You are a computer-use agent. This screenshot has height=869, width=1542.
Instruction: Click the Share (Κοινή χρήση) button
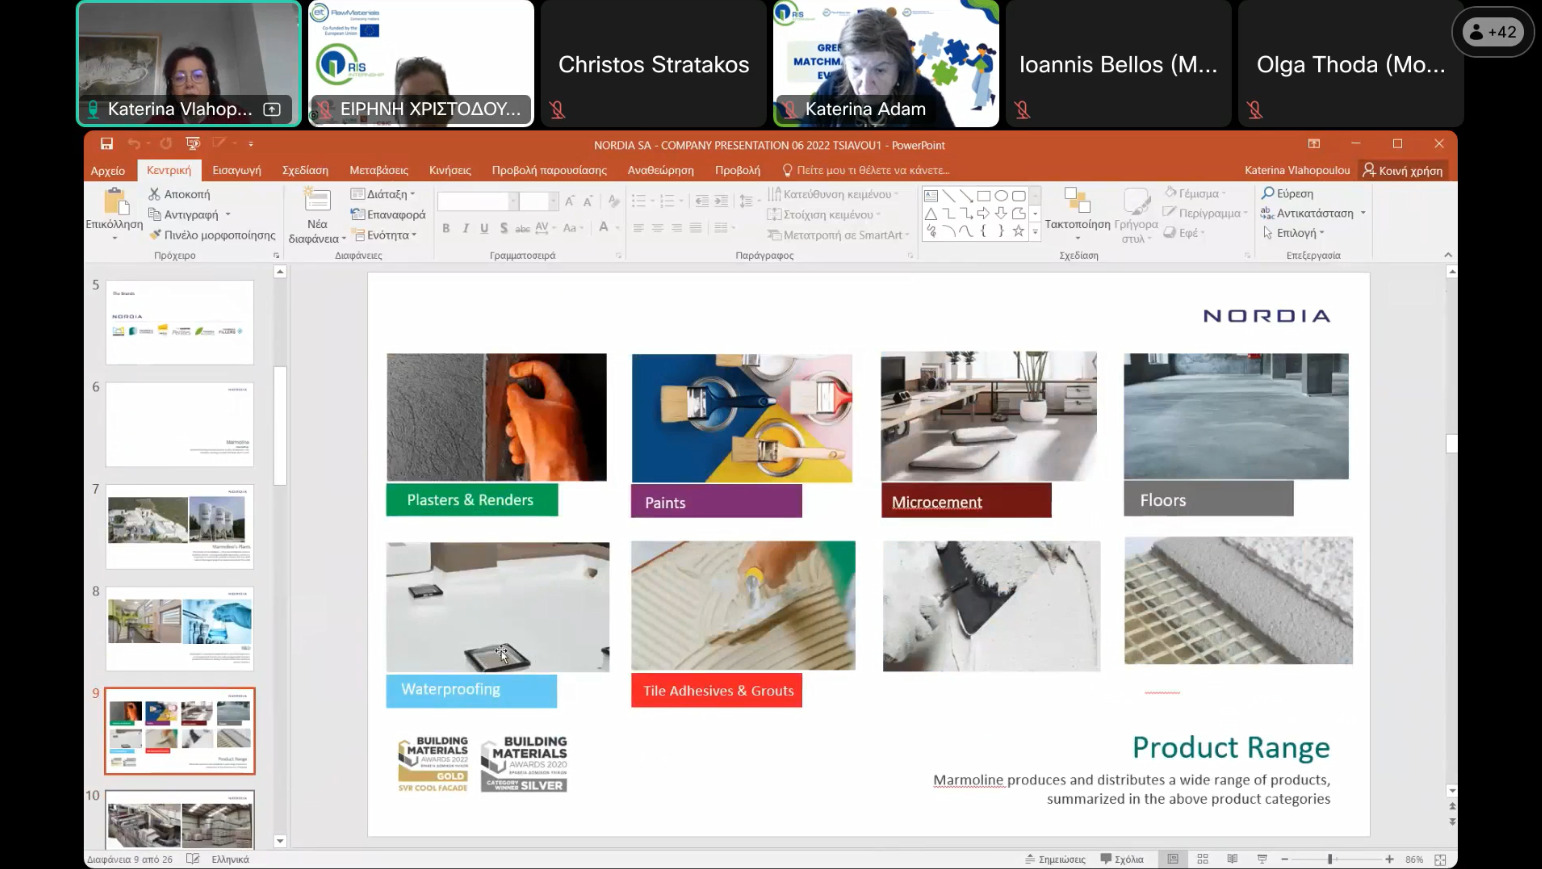[x=1403, y=170]
